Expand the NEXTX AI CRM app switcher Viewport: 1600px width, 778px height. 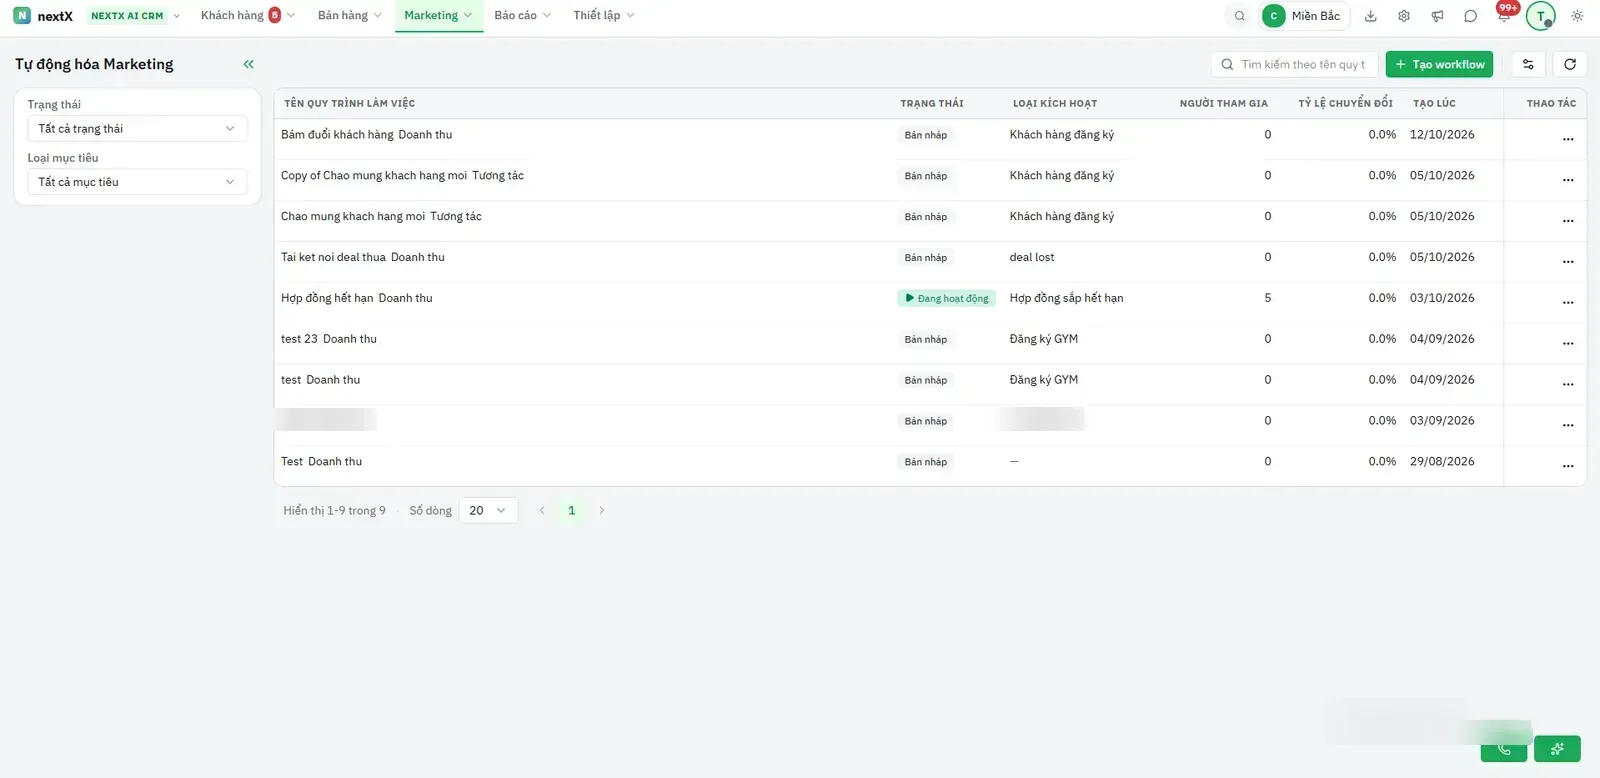[135, 16]
